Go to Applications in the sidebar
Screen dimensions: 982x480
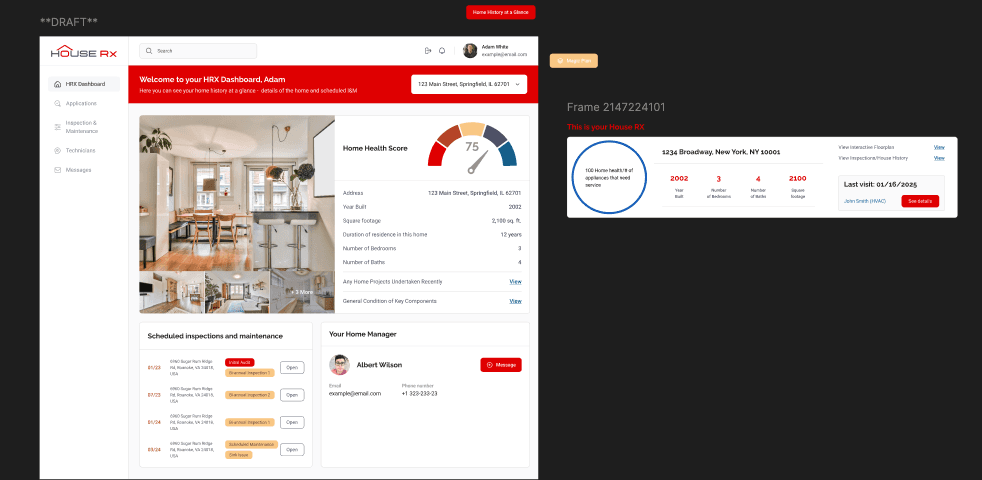pyautogui.click(x=80, y=103)
